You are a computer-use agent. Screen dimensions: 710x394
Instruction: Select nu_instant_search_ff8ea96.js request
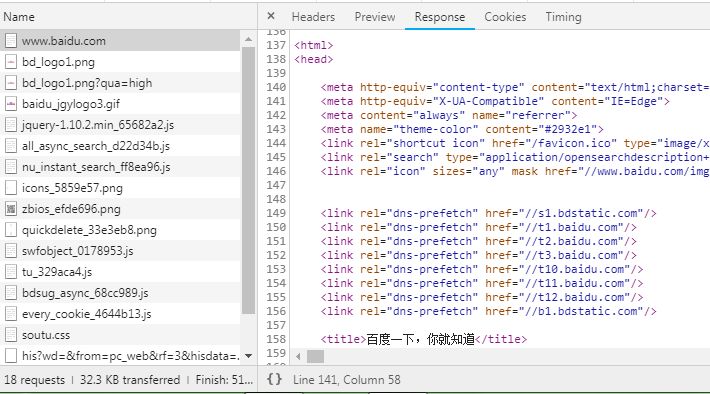(x=120, y=167)
